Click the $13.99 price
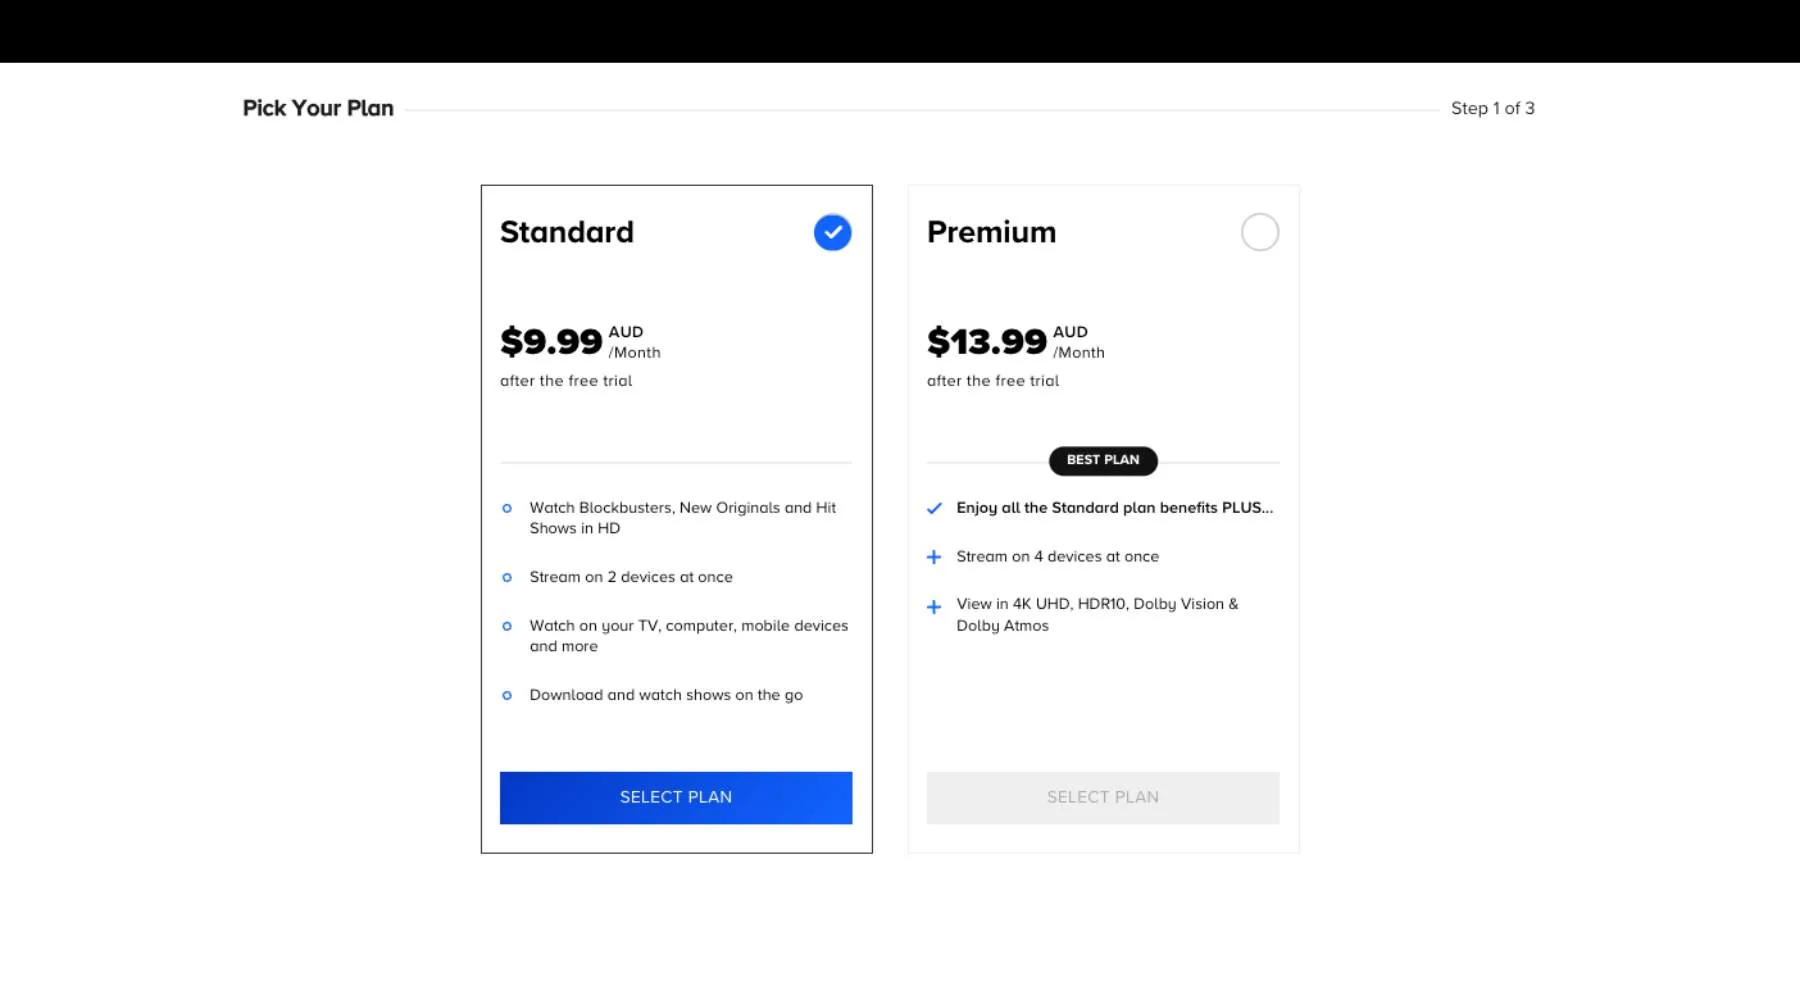 986,342
